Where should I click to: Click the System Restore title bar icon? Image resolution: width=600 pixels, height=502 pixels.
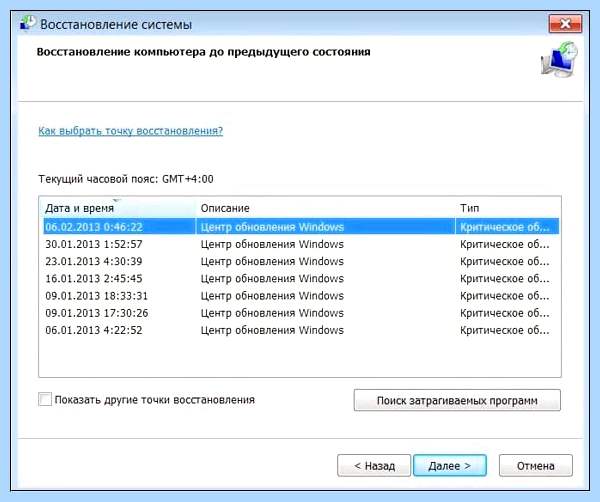pos(28,23)
